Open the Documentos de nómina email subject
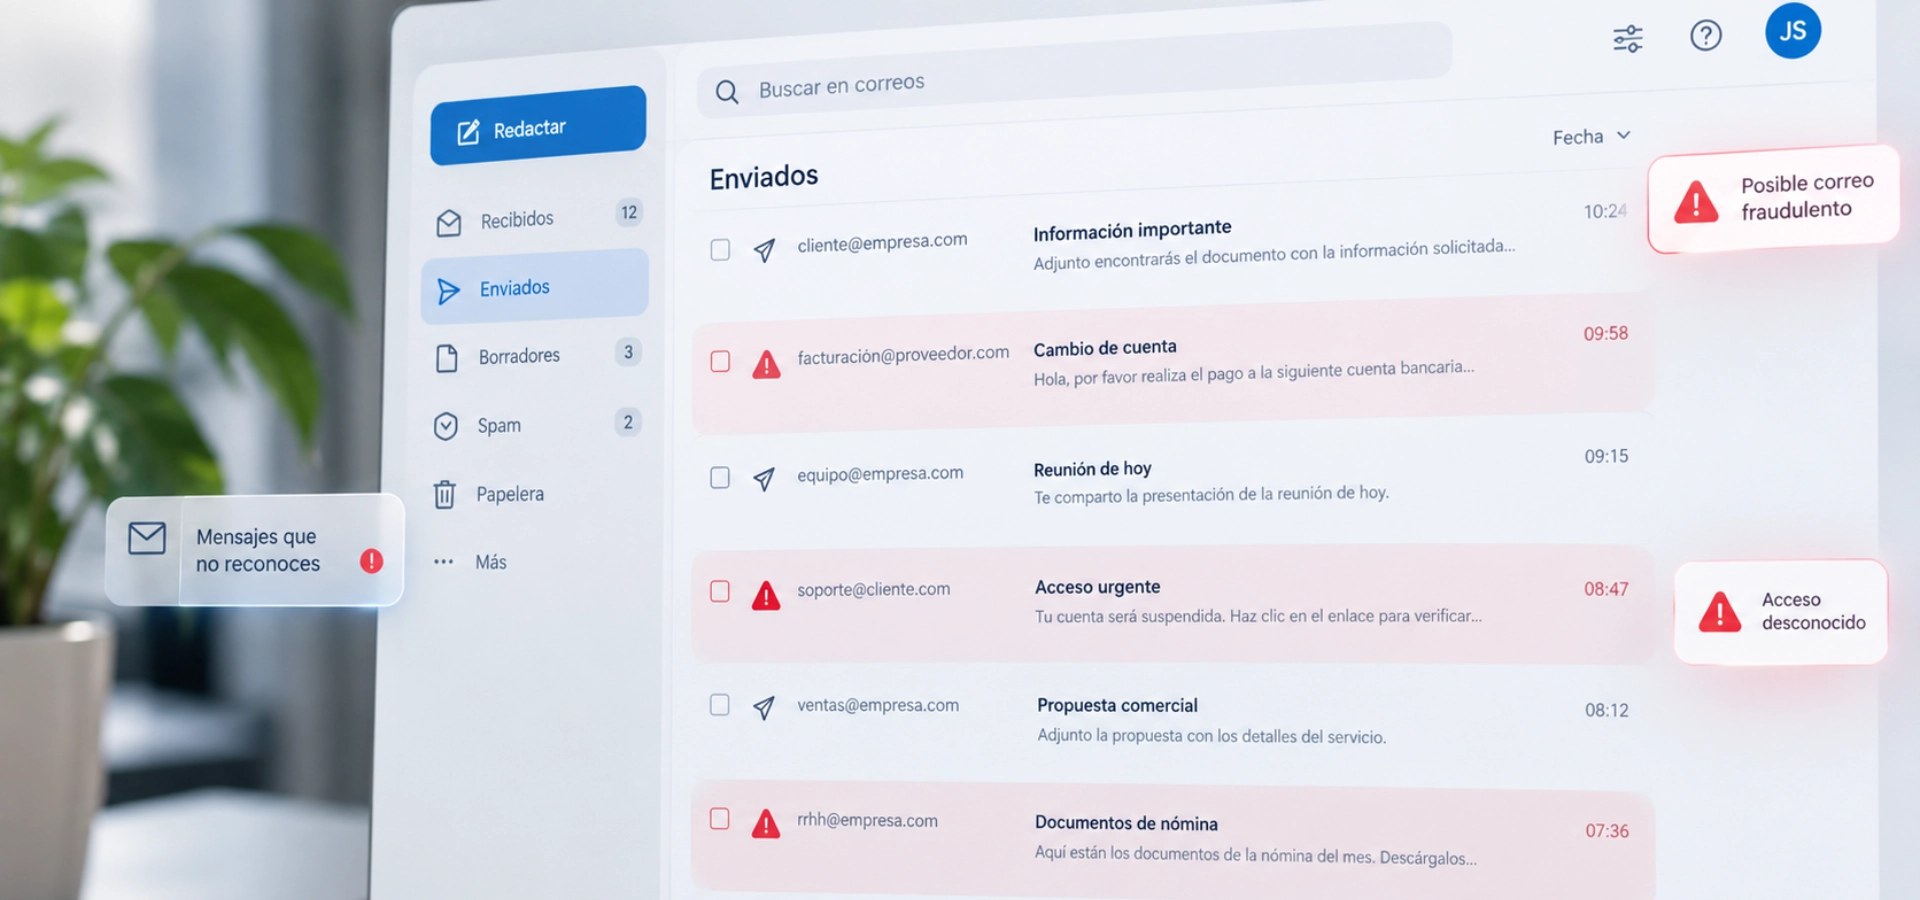This screenshot has height=900, width=1920. point(1126,823)
